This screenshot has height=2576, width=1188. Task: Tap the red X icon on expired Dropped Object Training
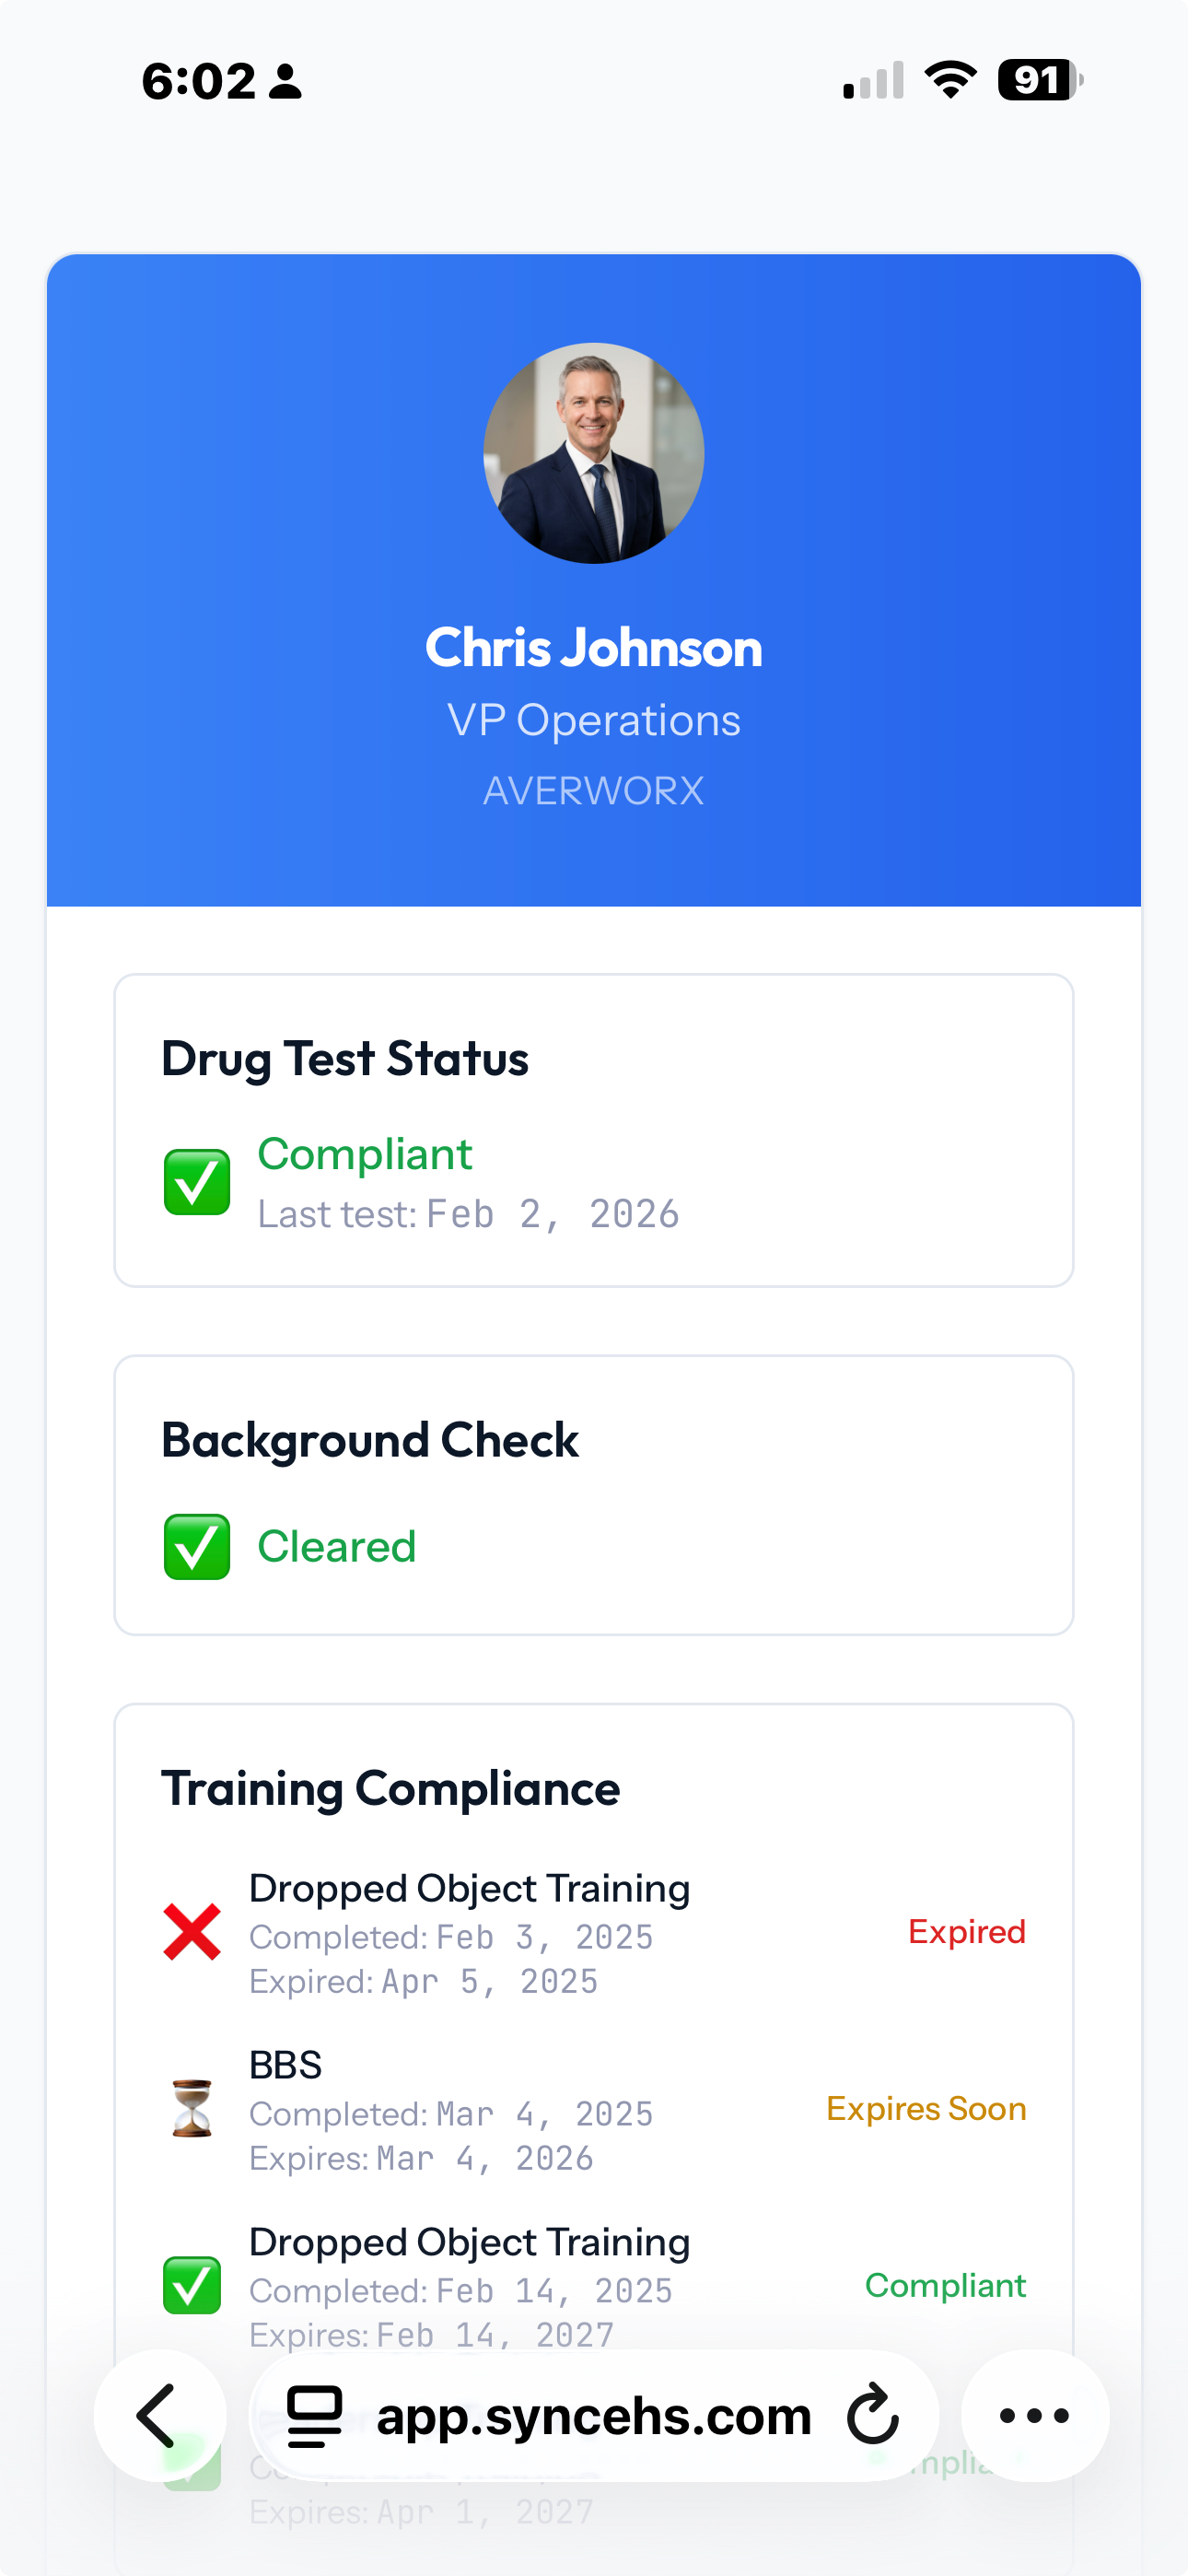(x=191, y=1931)
